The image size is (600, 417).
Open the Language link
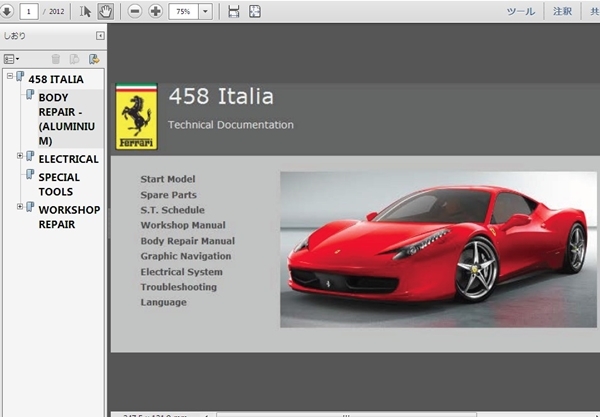(163, 302)
